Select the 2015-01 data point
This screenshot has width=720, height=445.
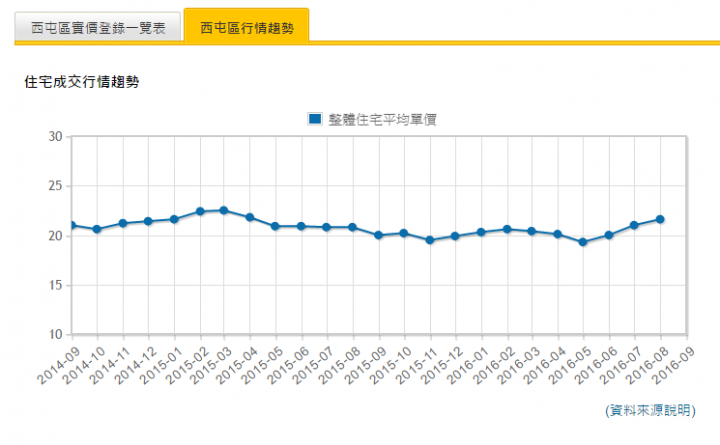[x=174, y=219]
